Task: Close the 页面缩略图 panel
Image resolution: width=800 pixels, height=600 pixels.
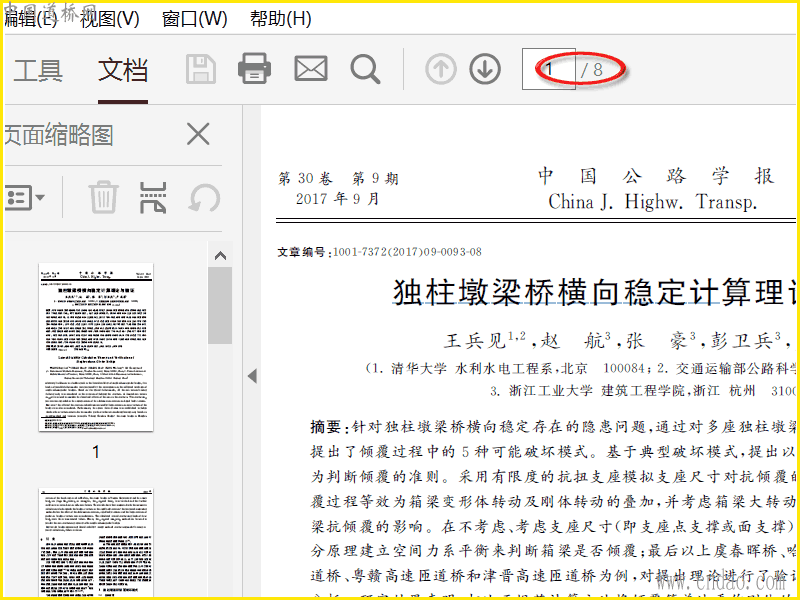Action: [198, 134]
